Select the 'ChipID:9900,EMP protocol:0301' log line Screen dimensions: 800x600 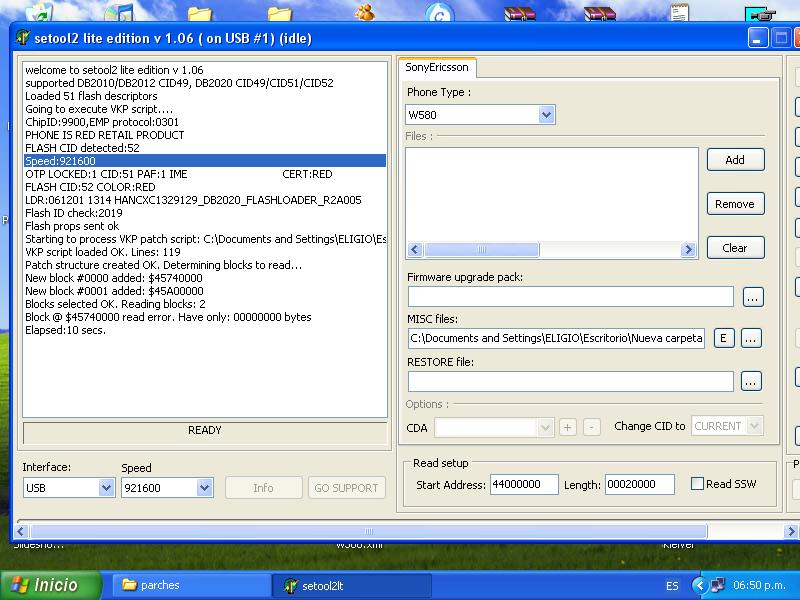pyautogui.click(x=102, y=122)
